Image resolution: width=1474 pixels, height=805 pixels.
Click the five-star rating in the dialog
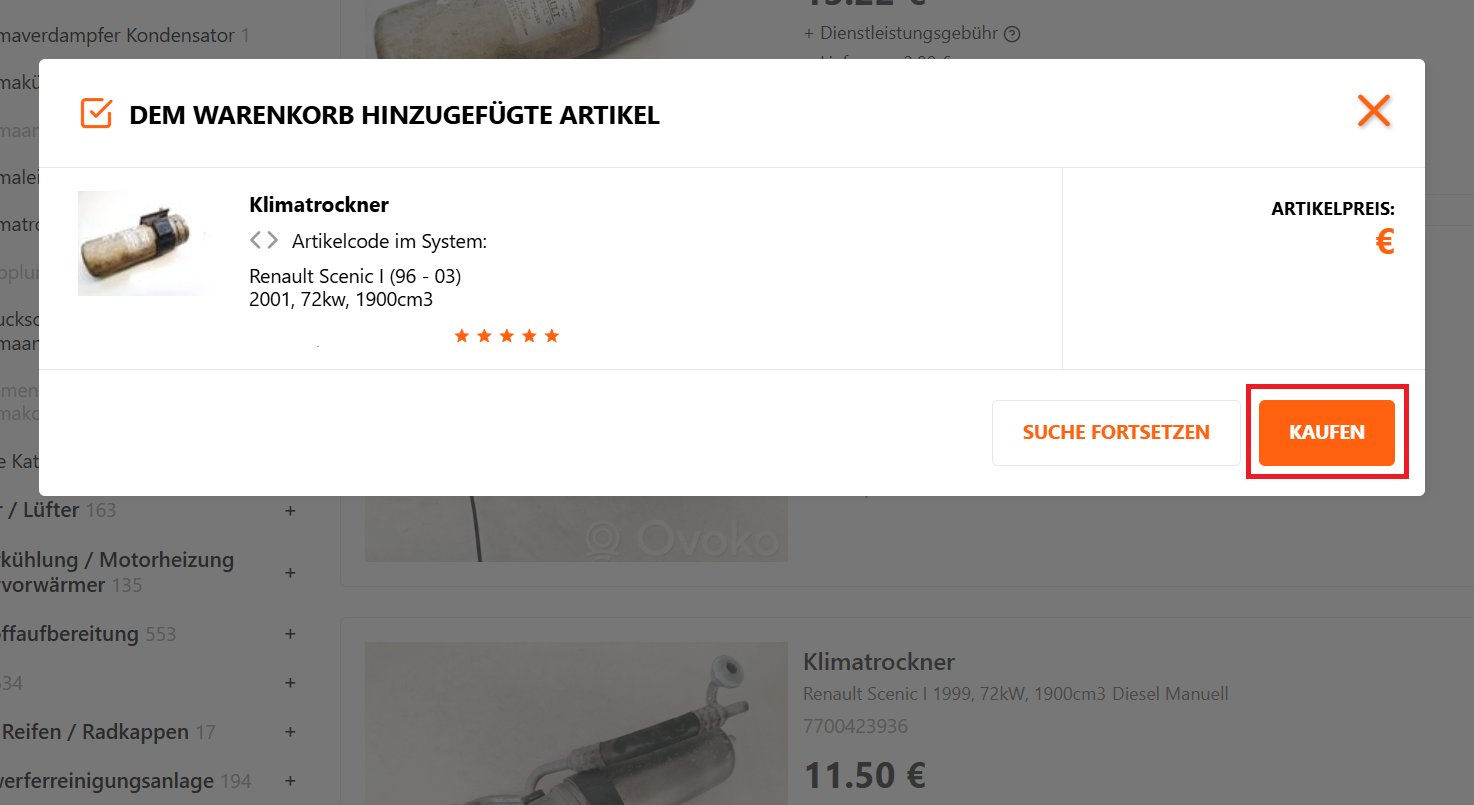[506, 336]
